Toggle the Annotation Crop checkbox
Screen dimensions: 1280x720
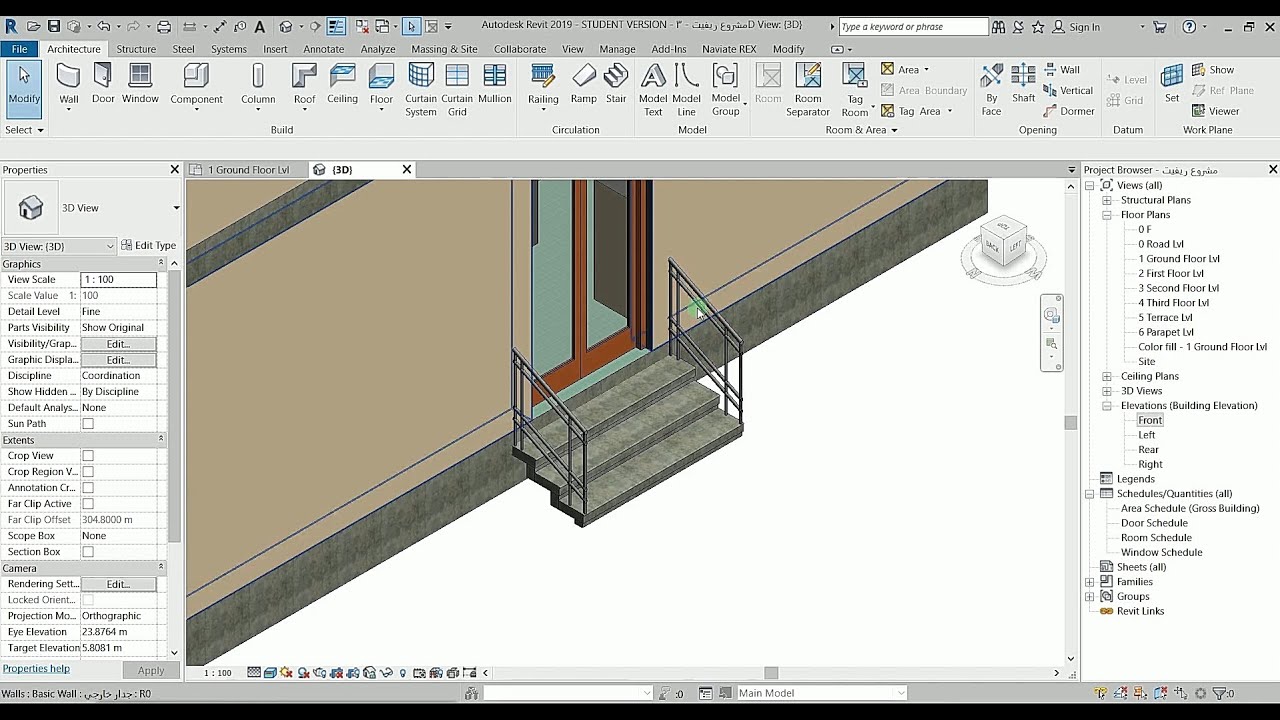[88, 488]
